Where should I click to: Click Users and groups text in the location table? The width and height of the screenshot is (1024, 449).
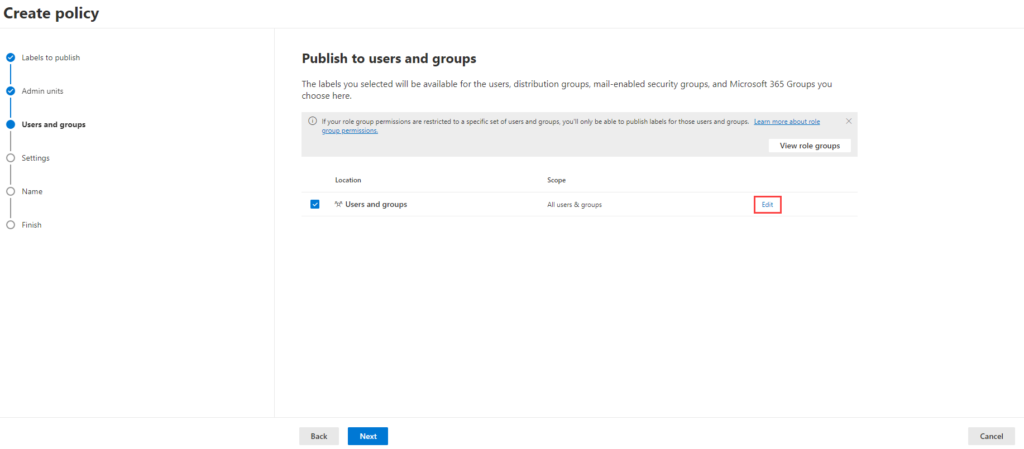(x=376, y=204)
